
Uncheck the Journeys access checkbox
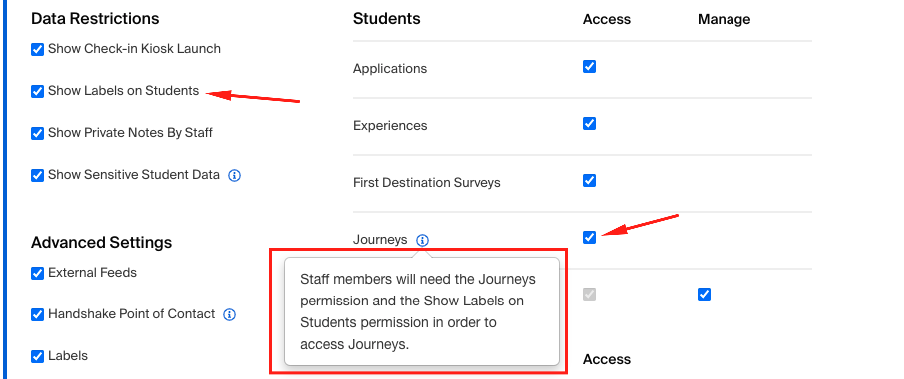[589, 237]
